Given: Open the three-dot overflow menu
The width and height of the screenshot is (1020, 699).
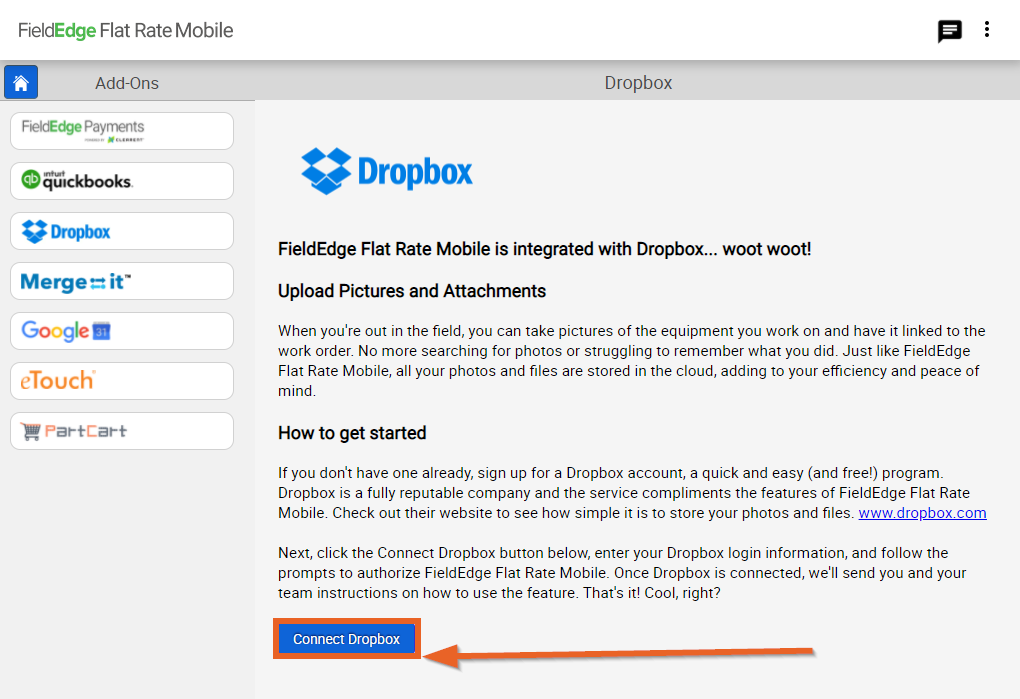Looking at the screenshot, I should point(987,30).
